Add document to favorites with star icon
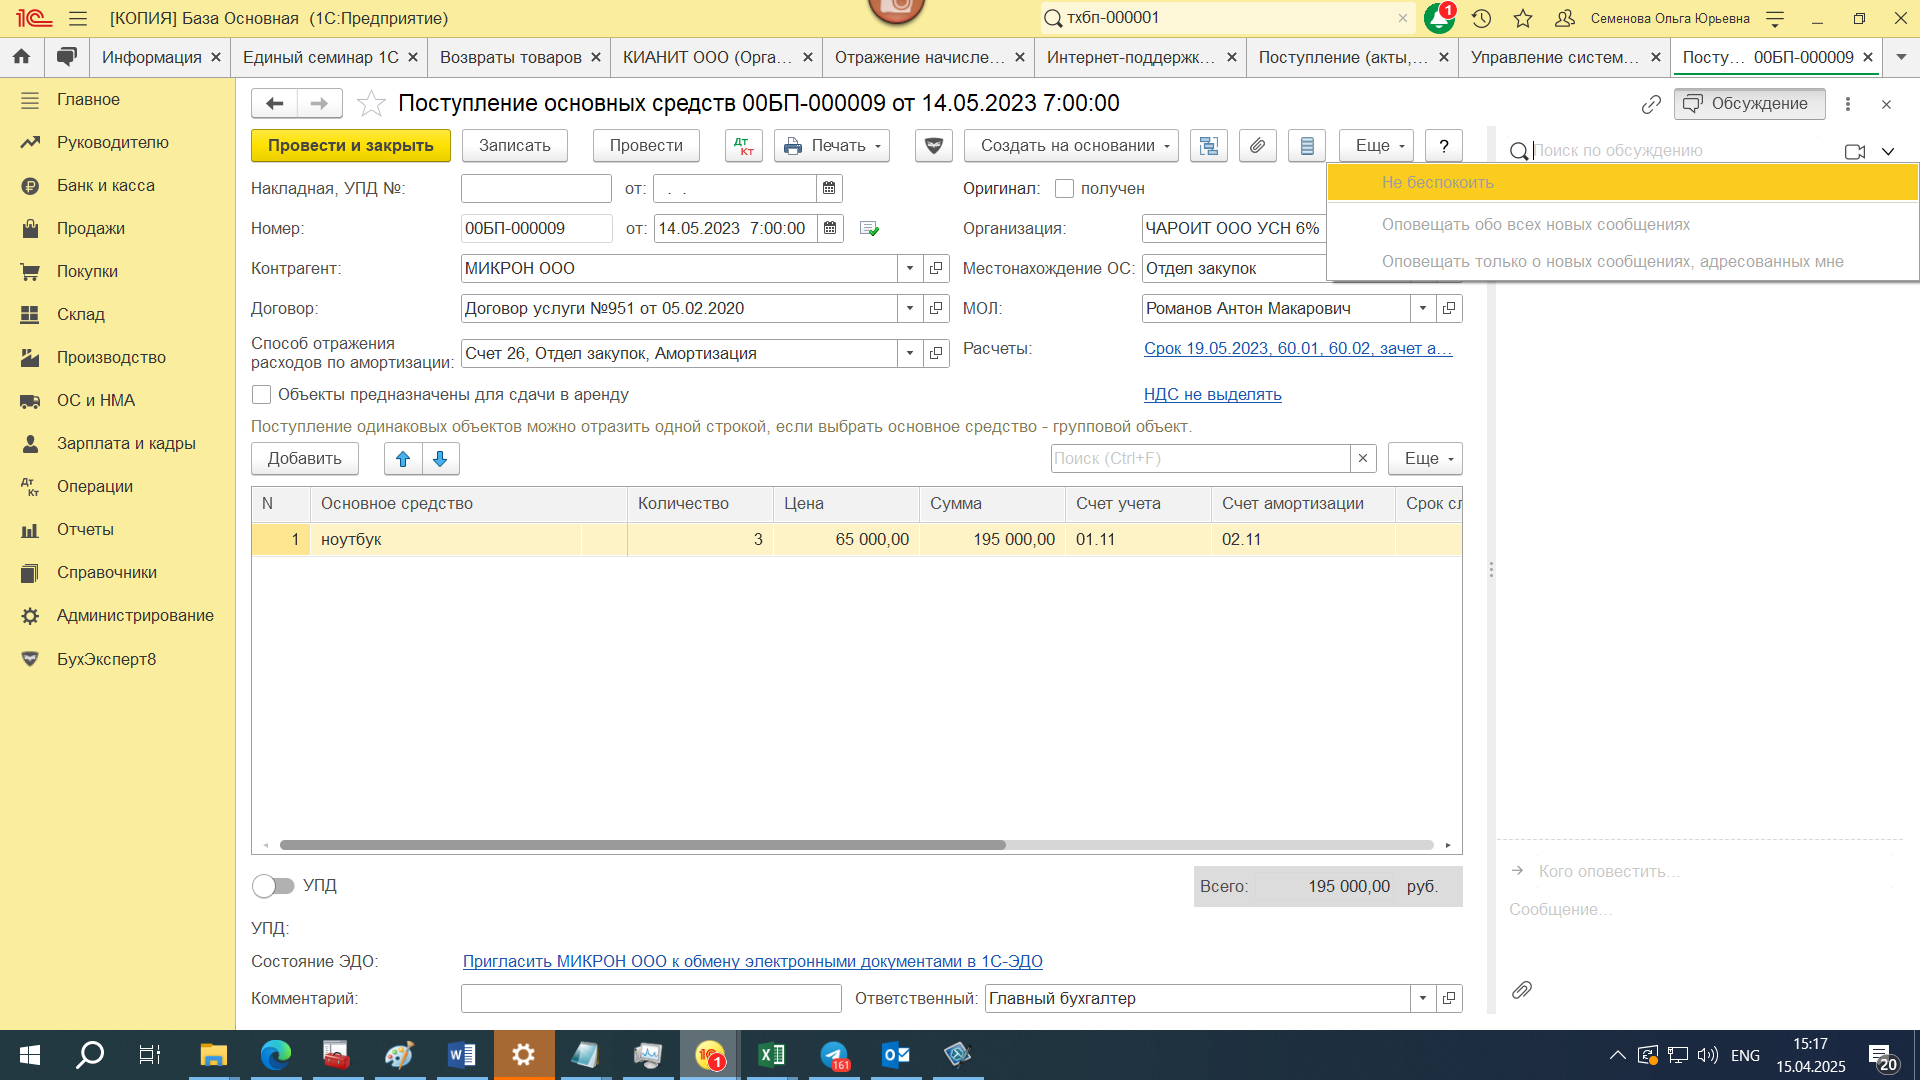Screen dimensions: 1920x1080 tap(371, 103)
